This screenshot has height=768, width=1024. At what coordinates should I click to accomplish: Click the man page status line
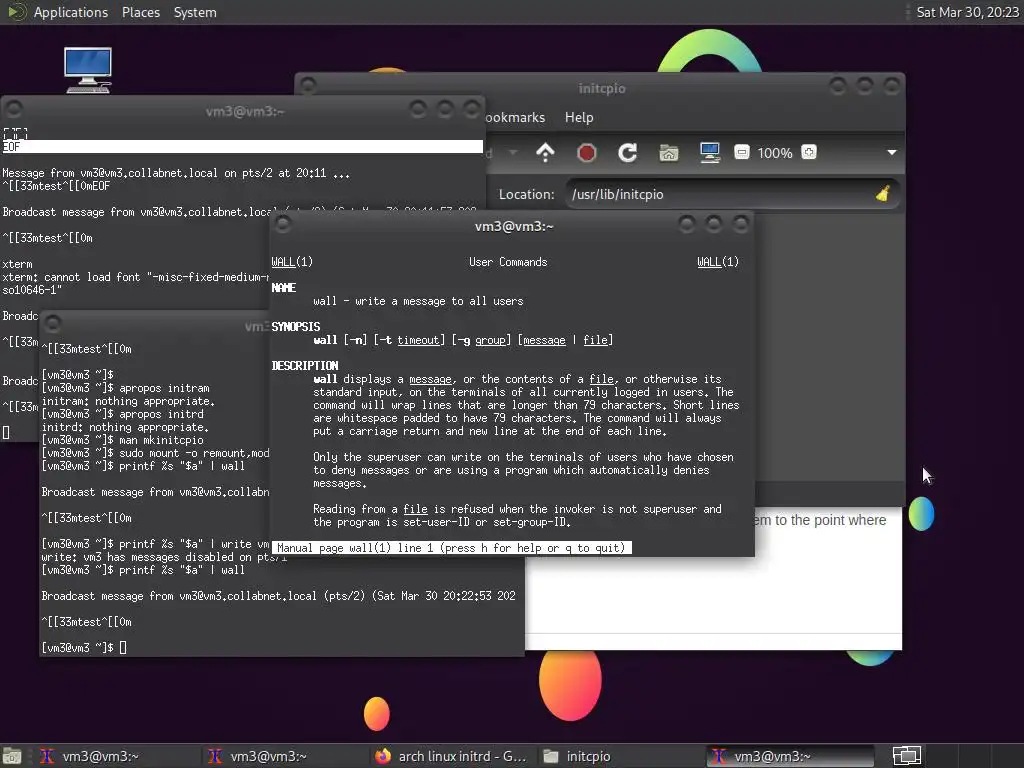[451, 548]
